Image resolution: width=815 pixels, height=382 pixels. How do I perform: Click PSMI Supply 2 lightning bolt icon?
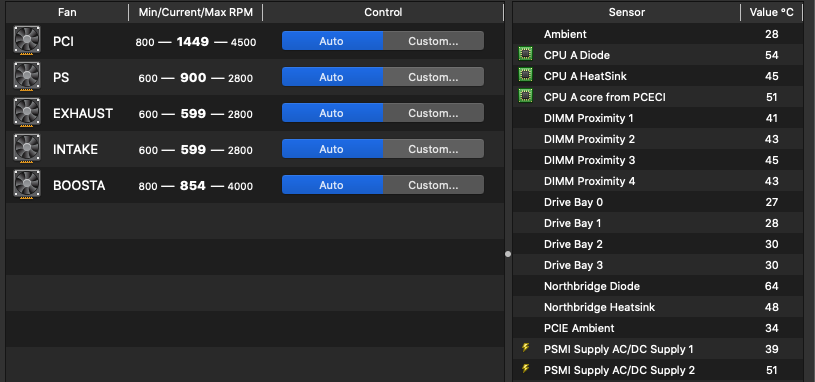click(x=525, y=369)
